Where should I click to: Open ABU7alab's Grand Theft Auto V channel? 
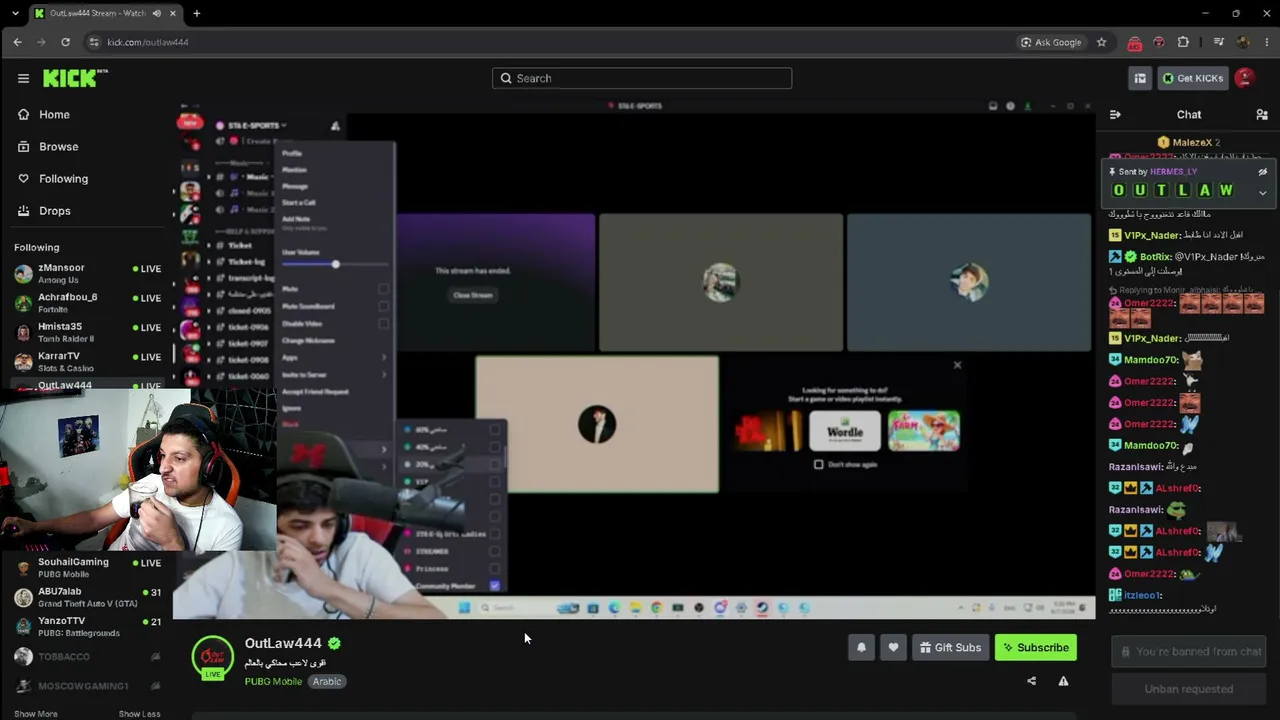87,597
